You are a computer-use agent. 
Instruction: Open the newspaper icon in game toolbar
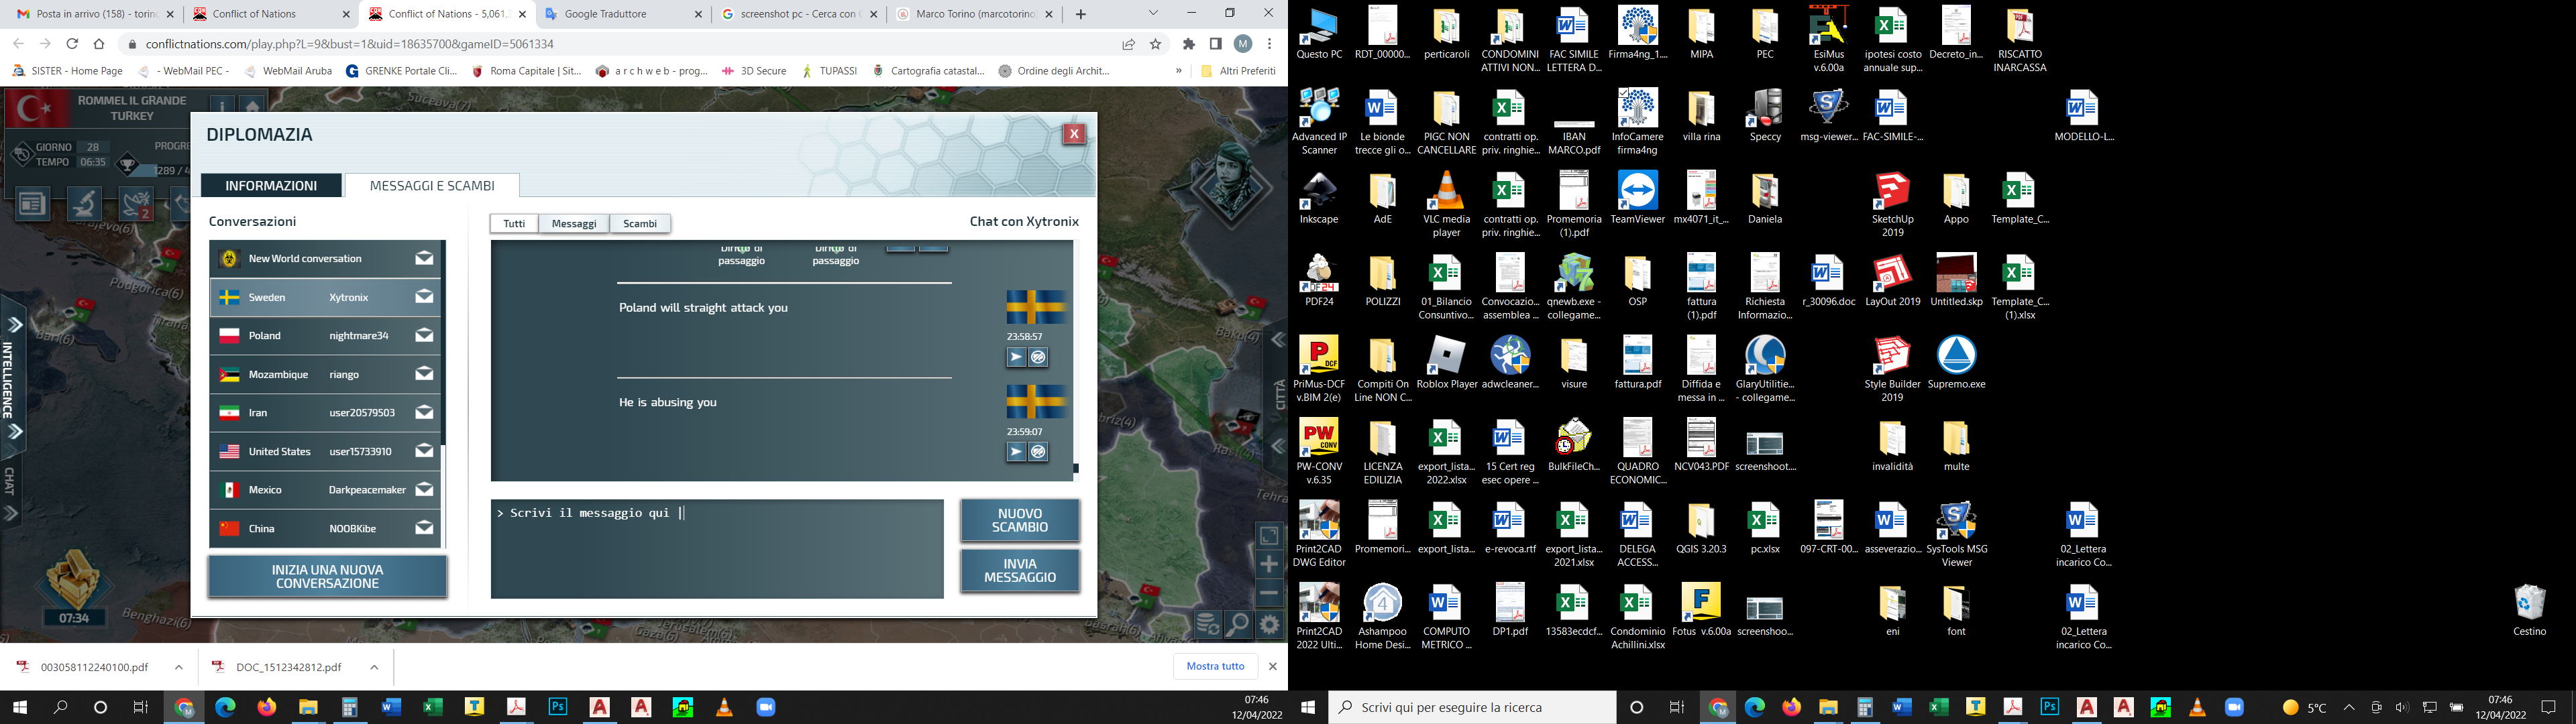(x=32, y=204)
